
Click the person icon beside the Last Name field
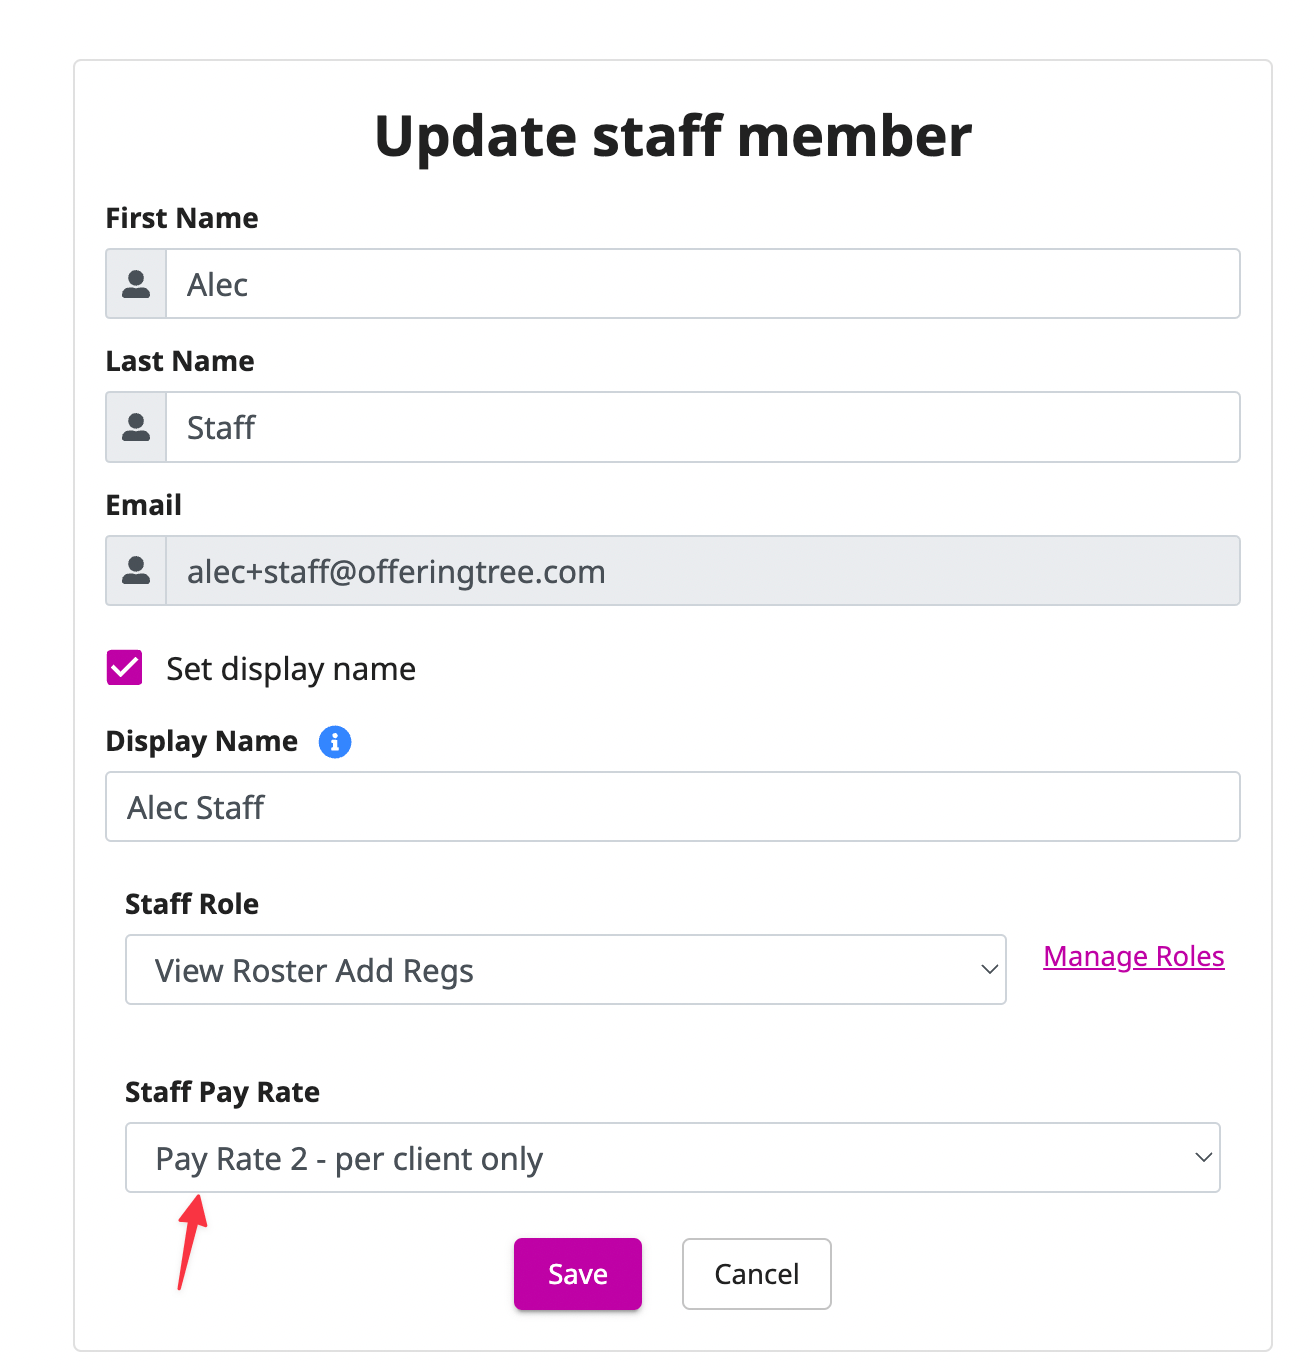coord(135,427)
